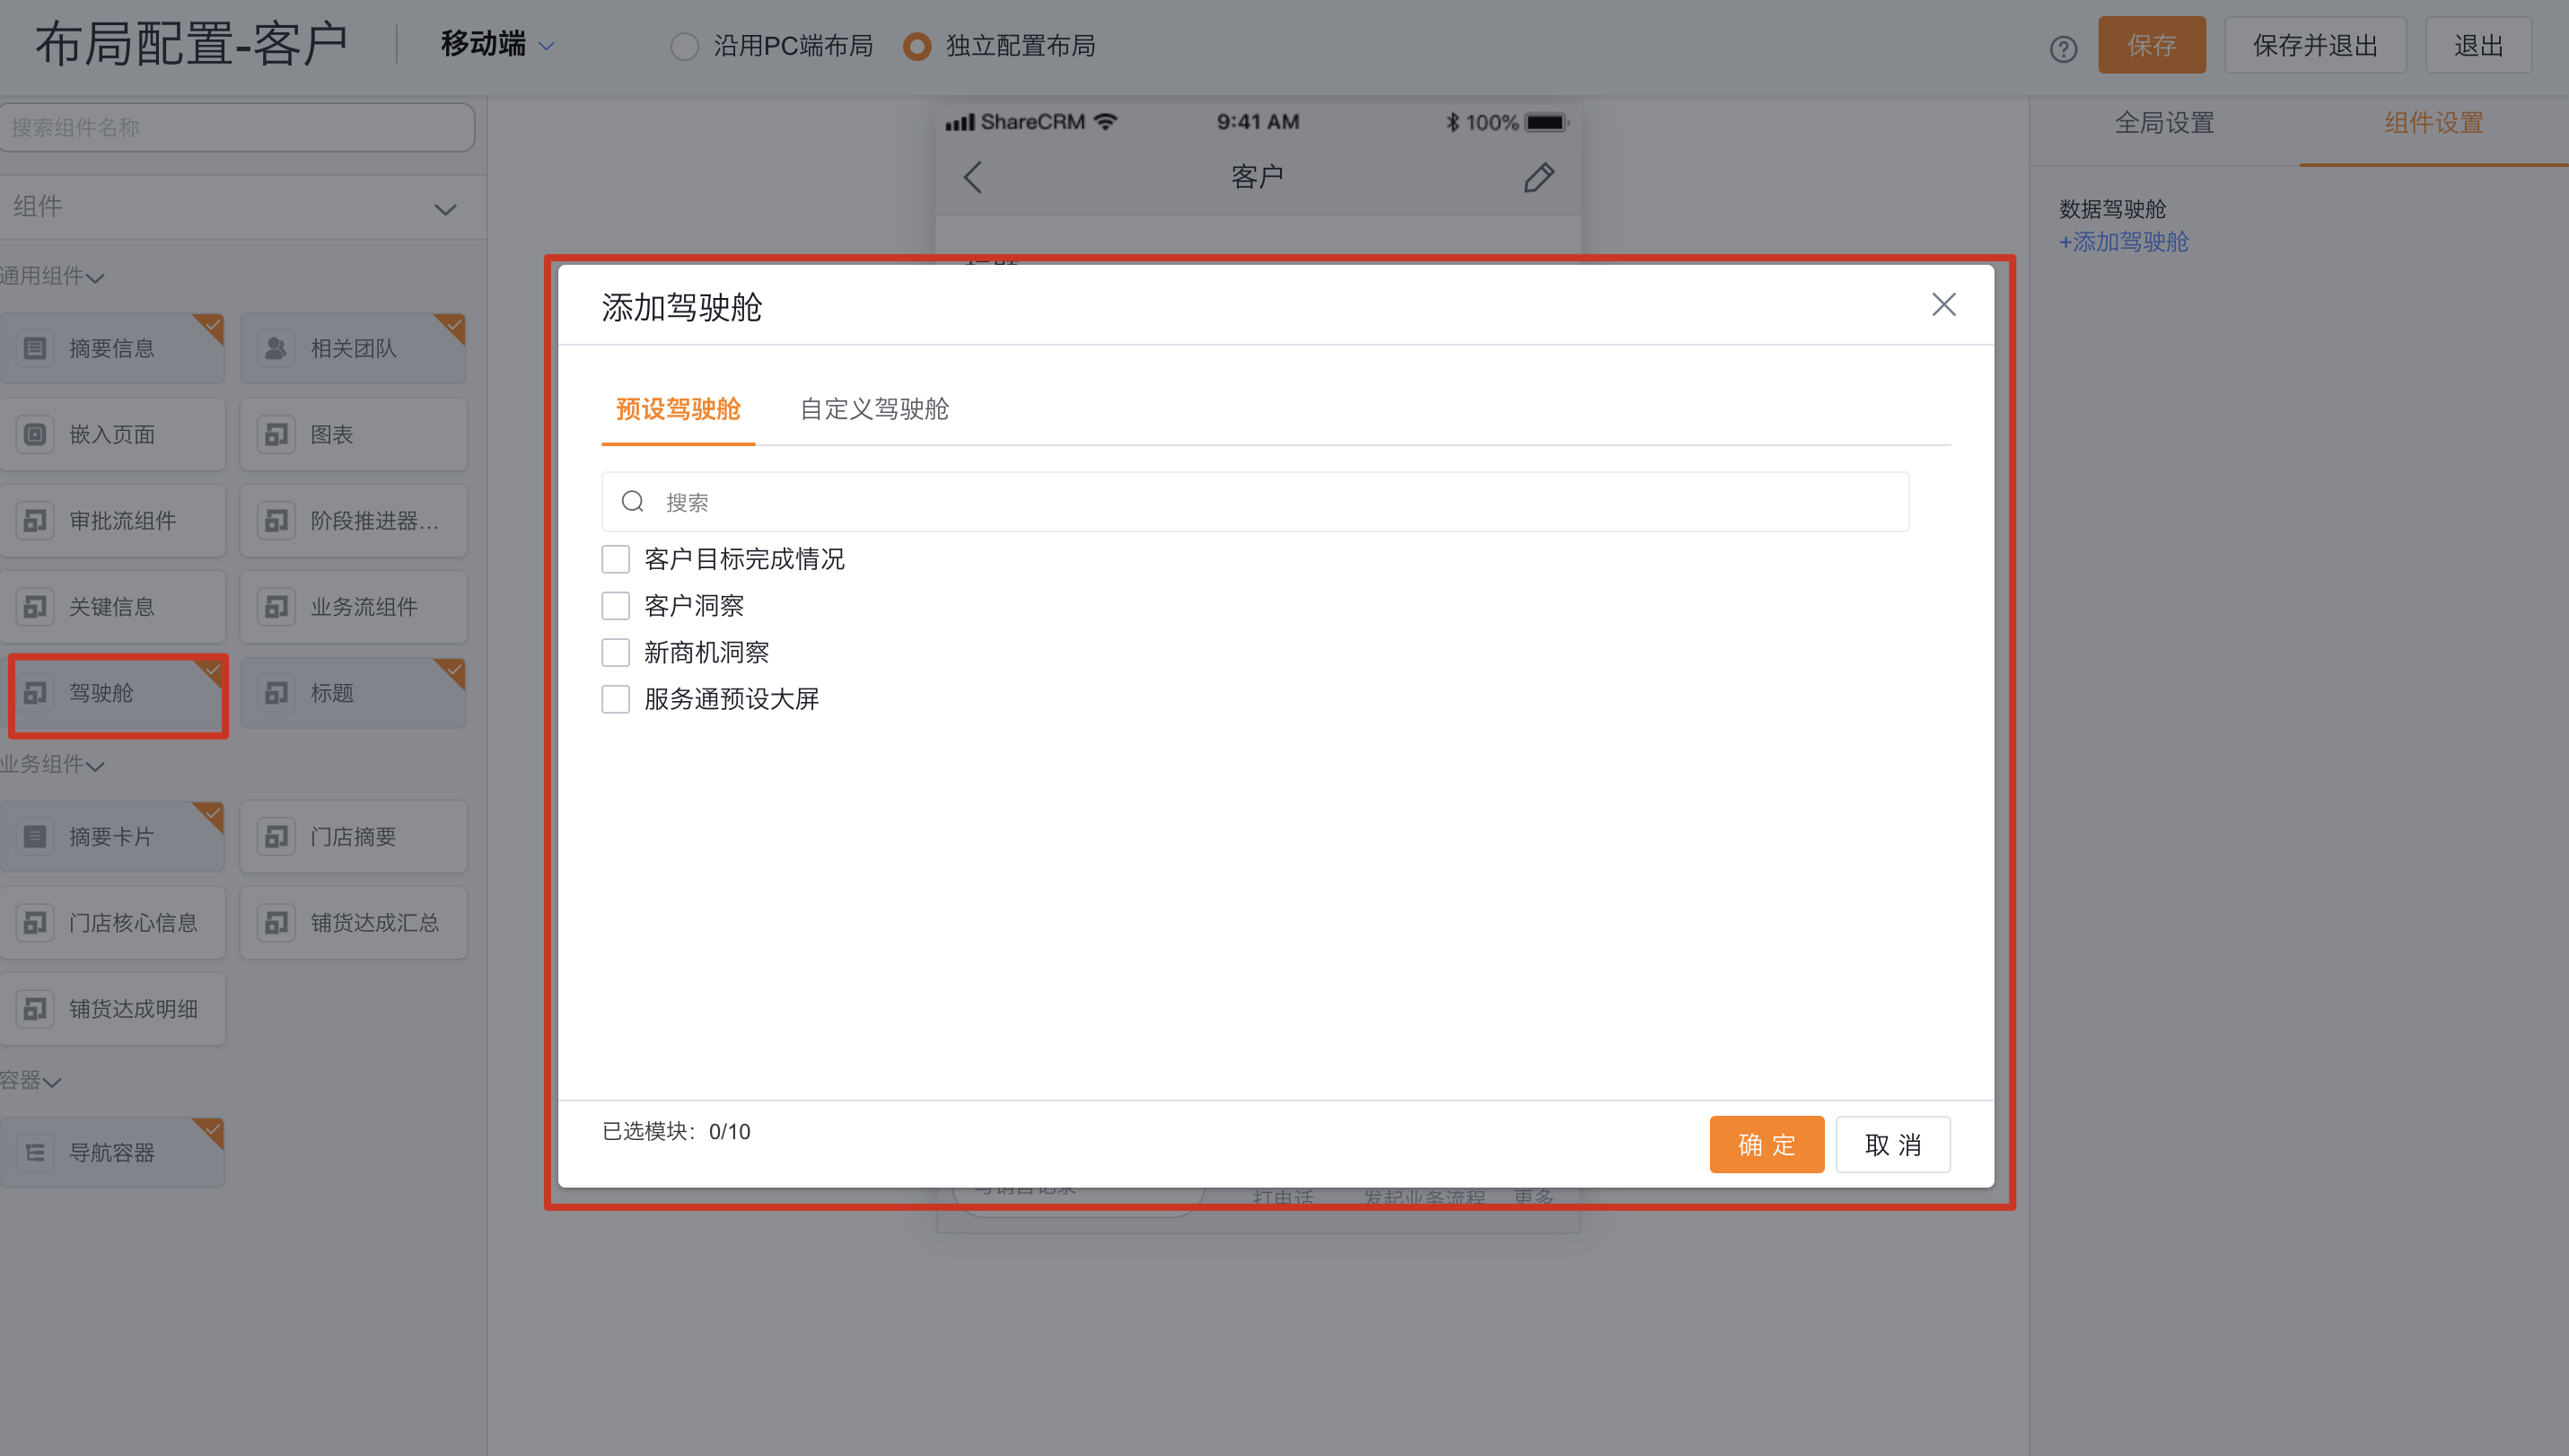Click the 保存并退出 button
The width and height of the screenshot is (2569, 1456).
coord(2314,45)
